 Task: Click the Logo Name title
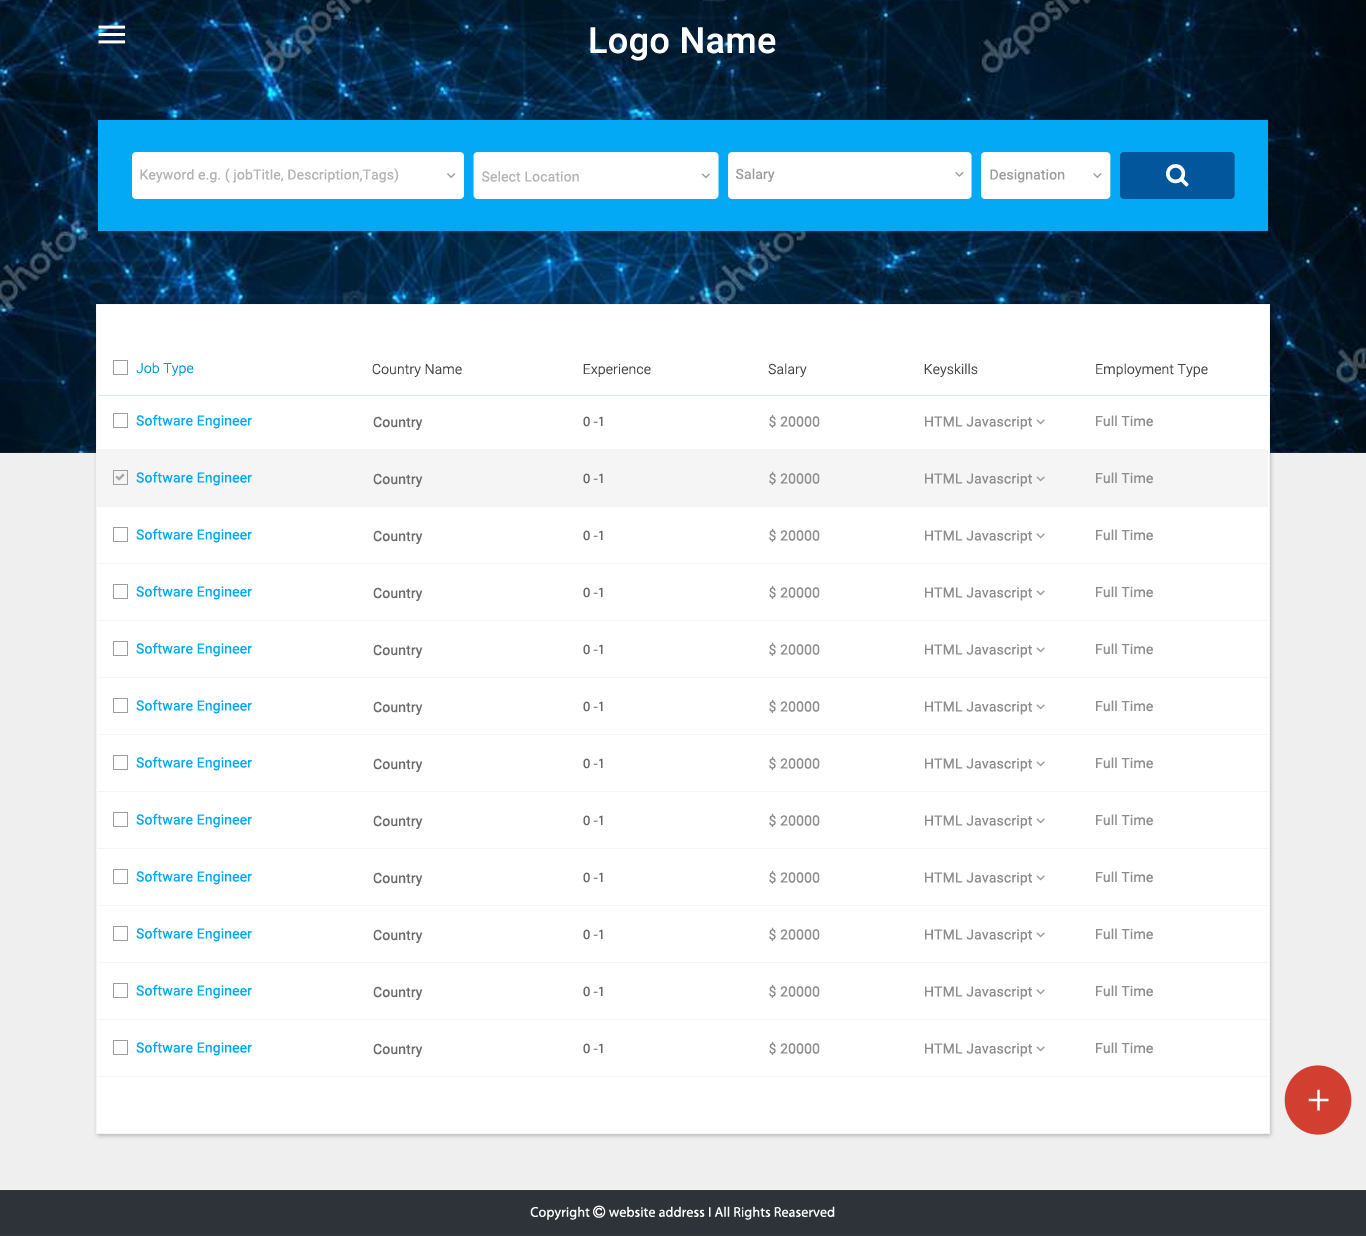[x=682, y=41]
